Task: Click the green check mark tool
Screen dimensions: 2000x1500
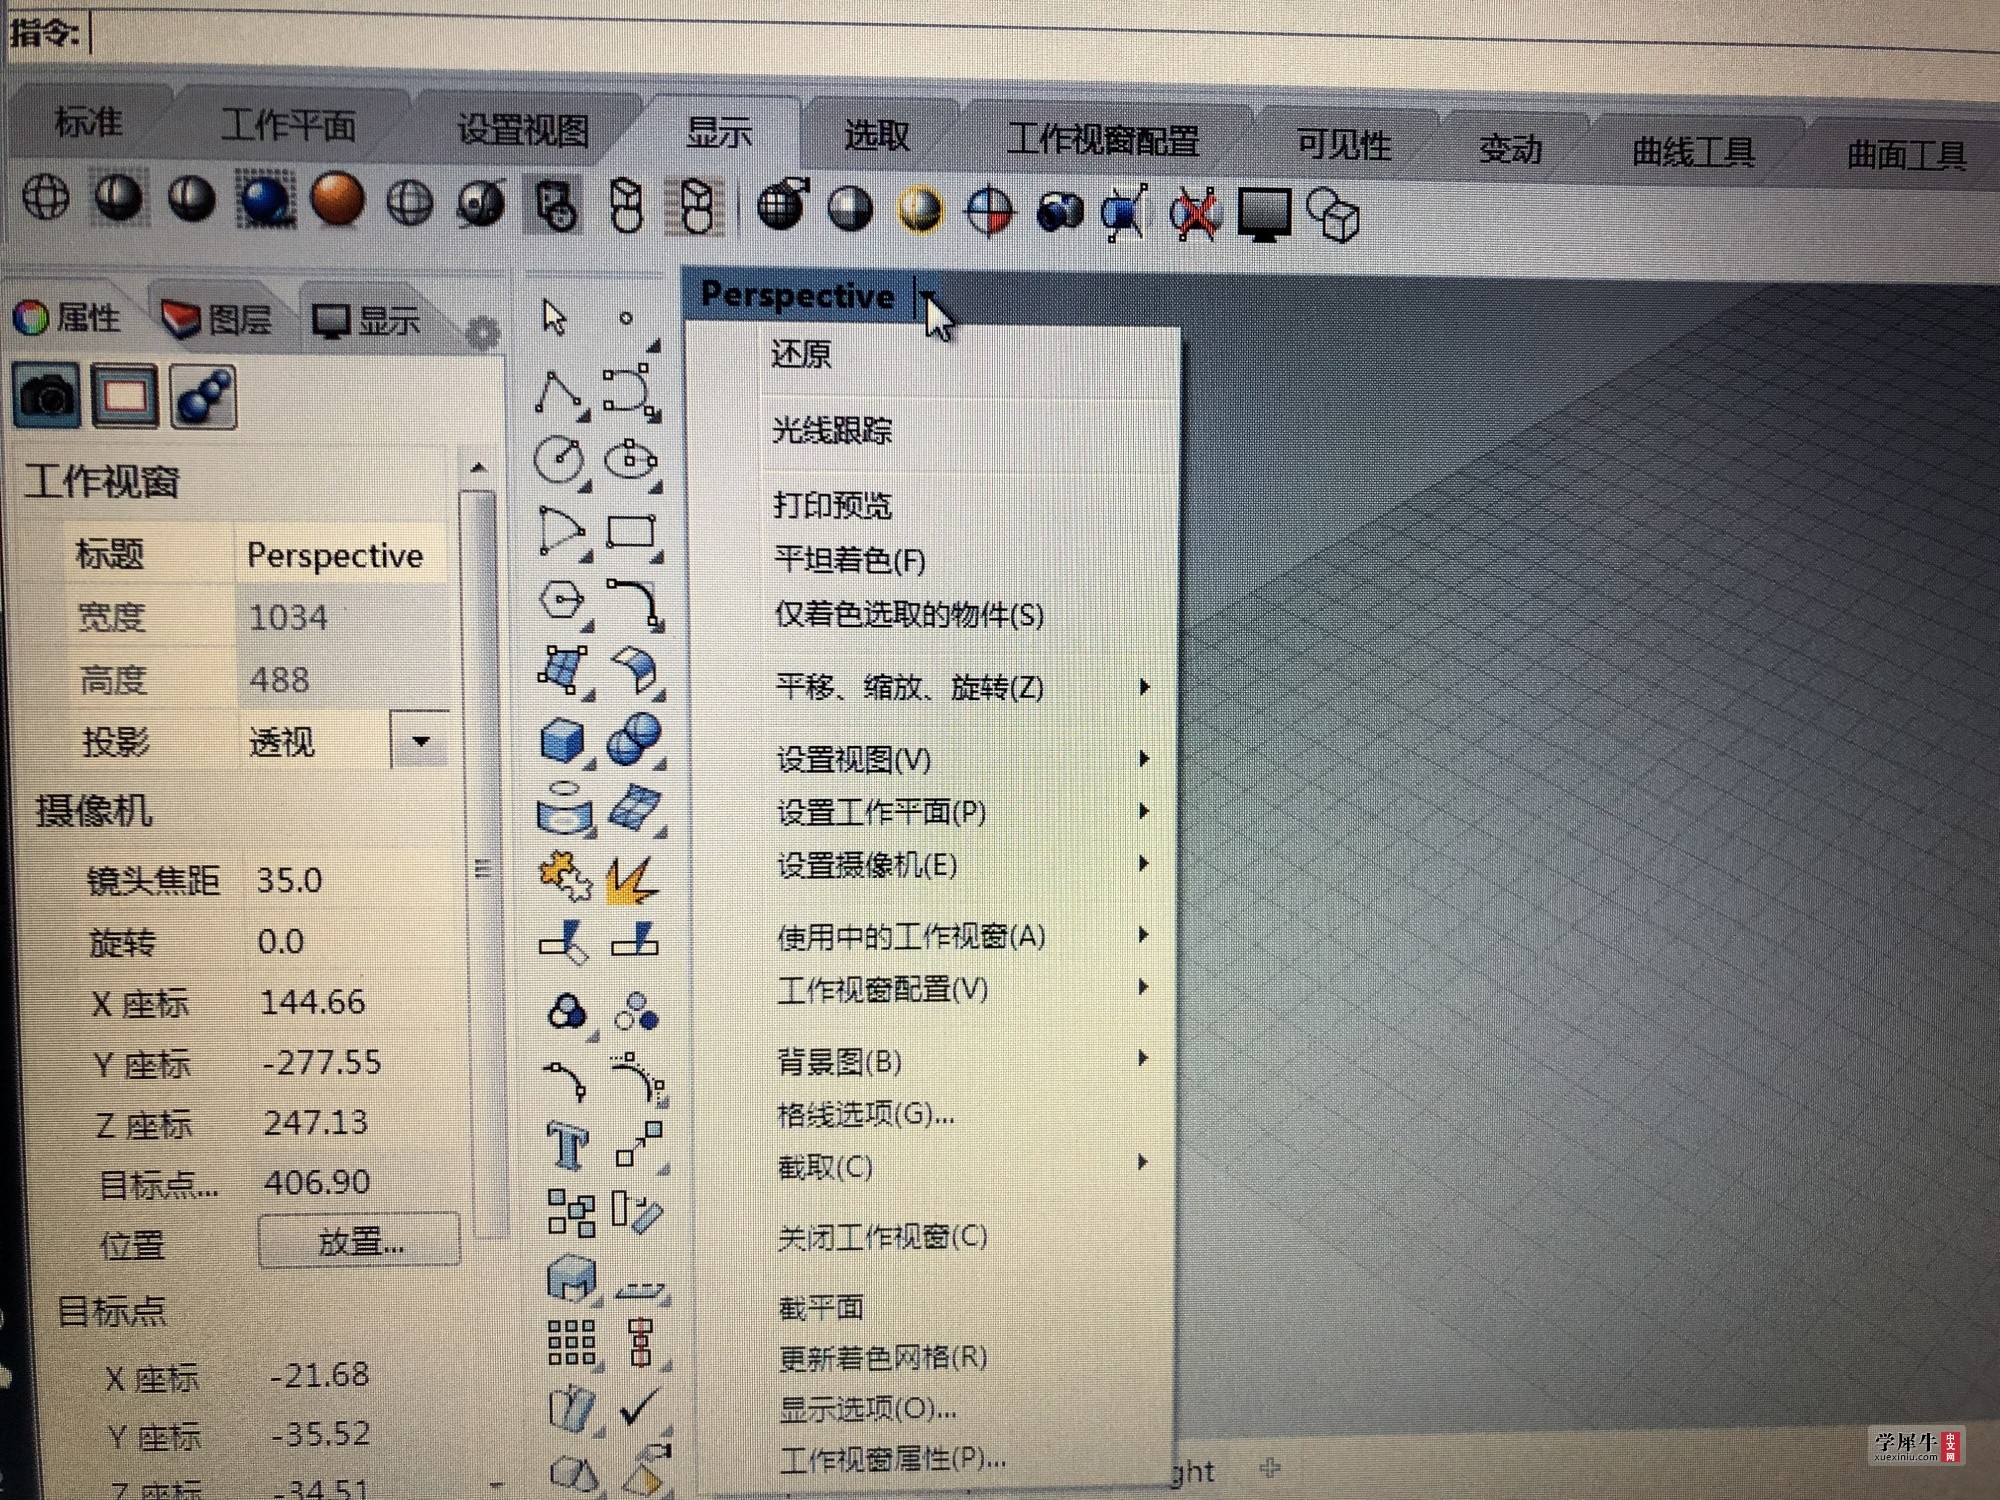Action: pos(640,1407)
